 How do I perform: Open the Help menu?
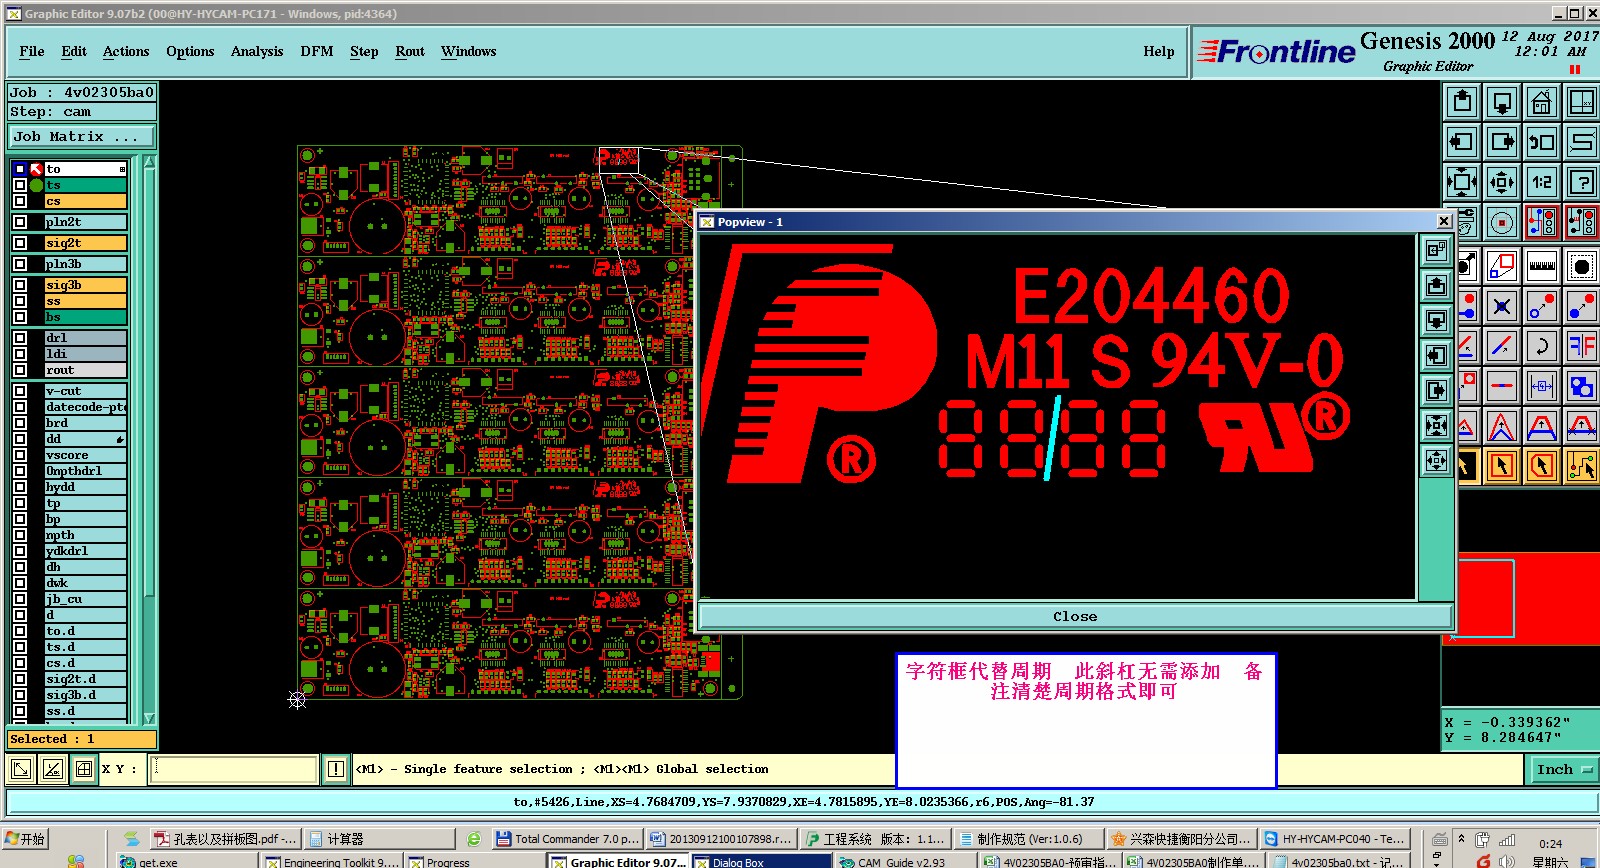point(1159,51)
